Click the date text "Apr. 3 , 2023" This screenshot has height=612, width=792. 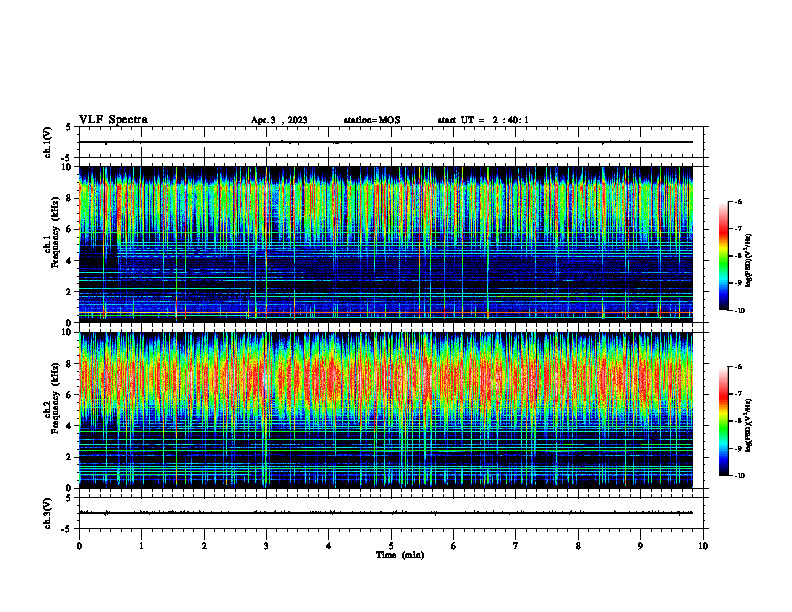279,120
